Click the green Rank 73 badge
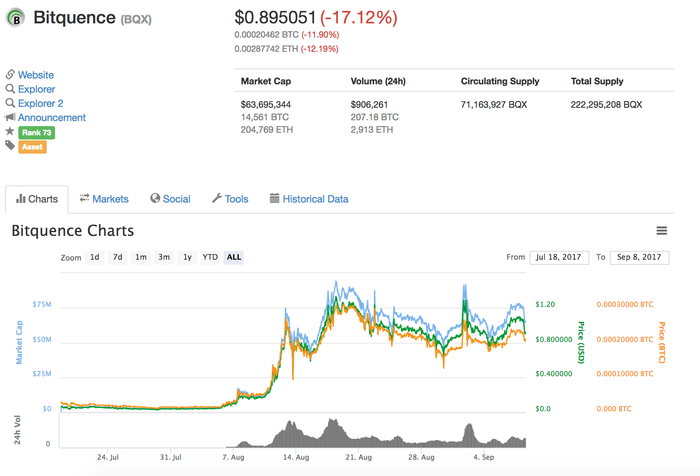Screen dimensions: 700x476 point(37,133)
